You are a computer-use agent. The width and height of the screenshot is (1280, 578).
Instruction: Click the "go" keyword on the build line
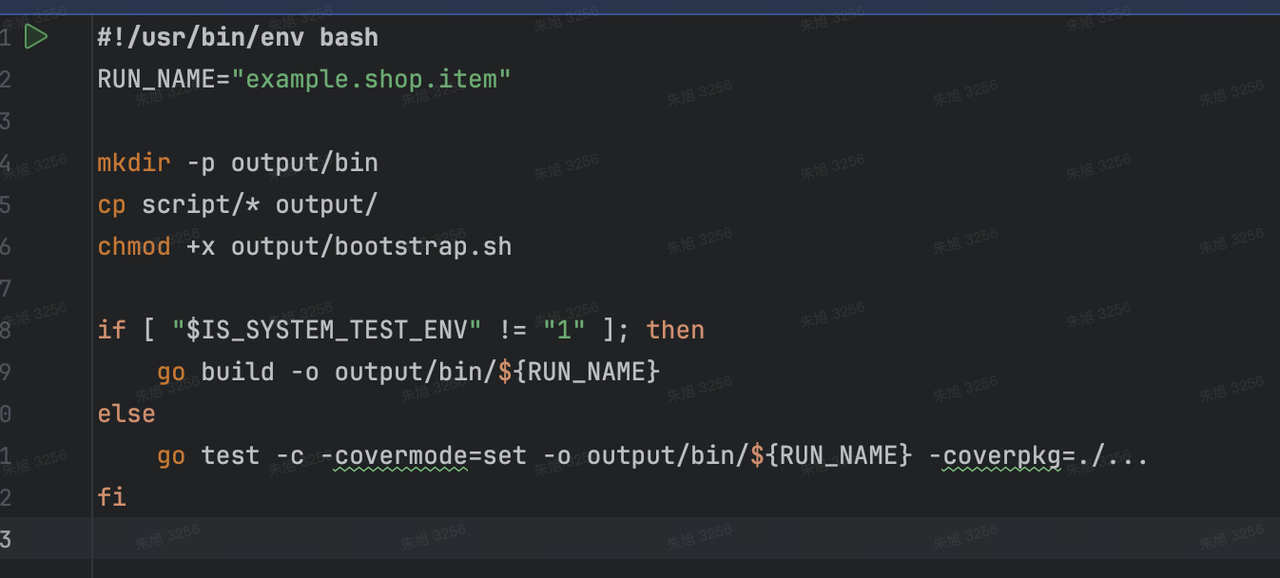tap(171, 372)
